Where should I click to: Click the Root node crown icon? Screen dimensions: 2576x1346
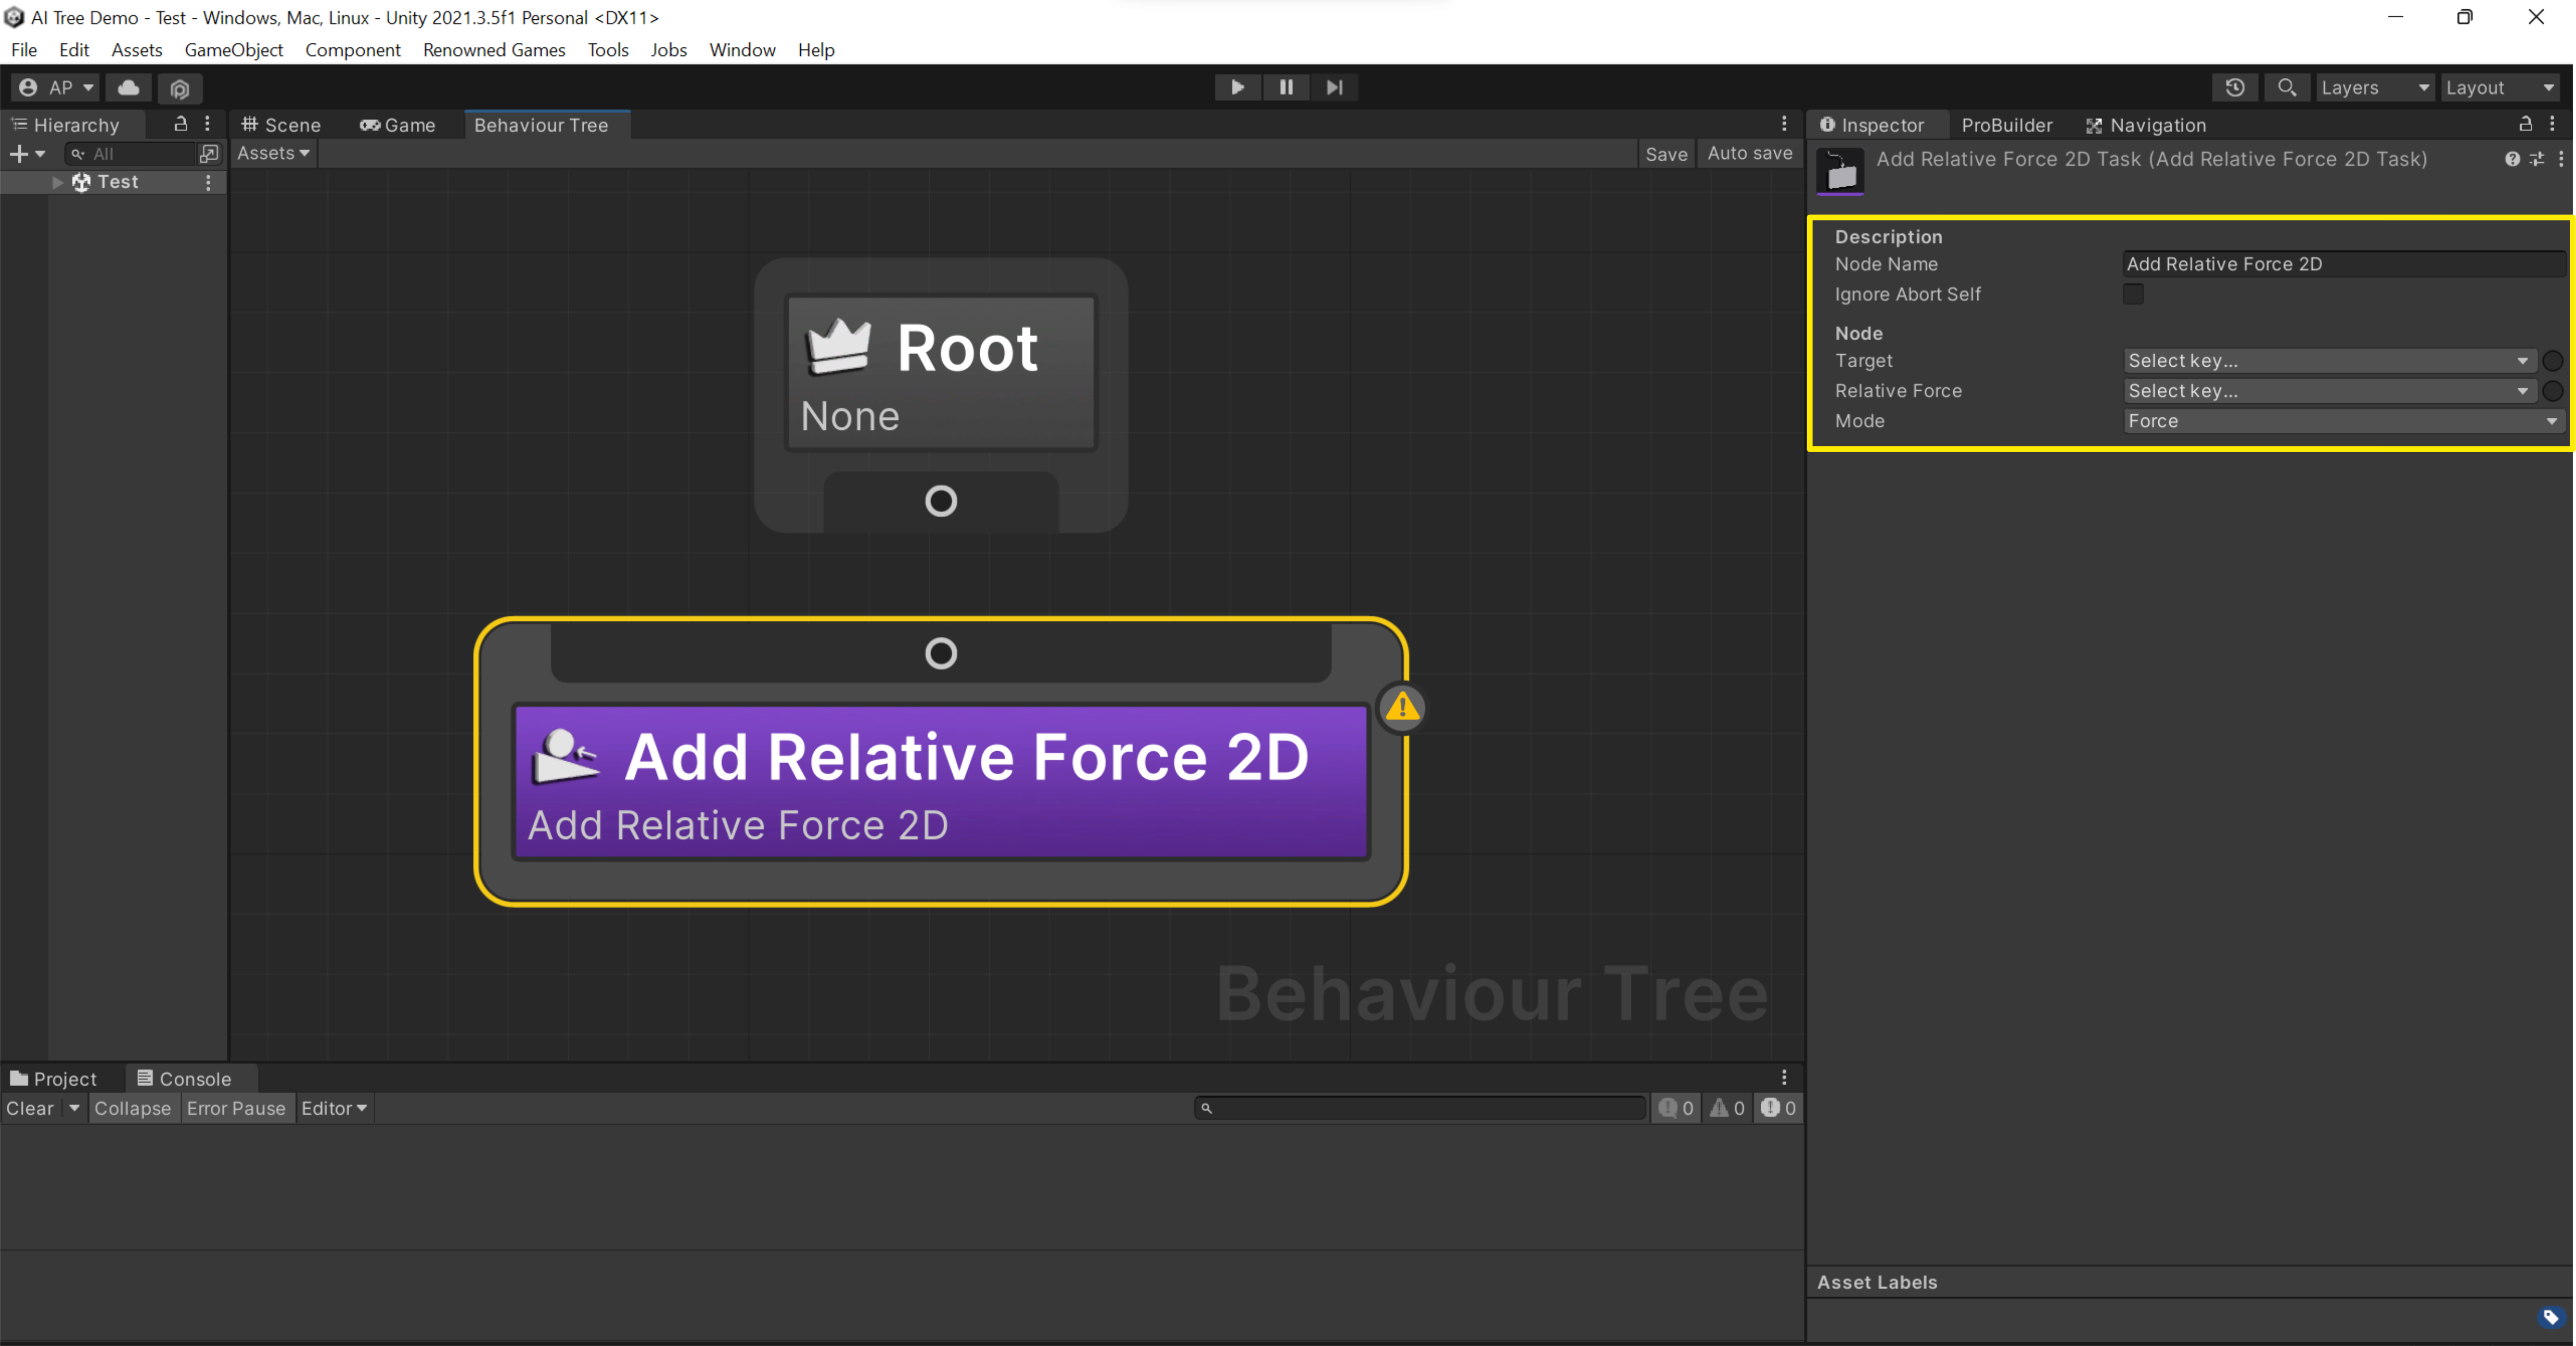tap(838, 346)
